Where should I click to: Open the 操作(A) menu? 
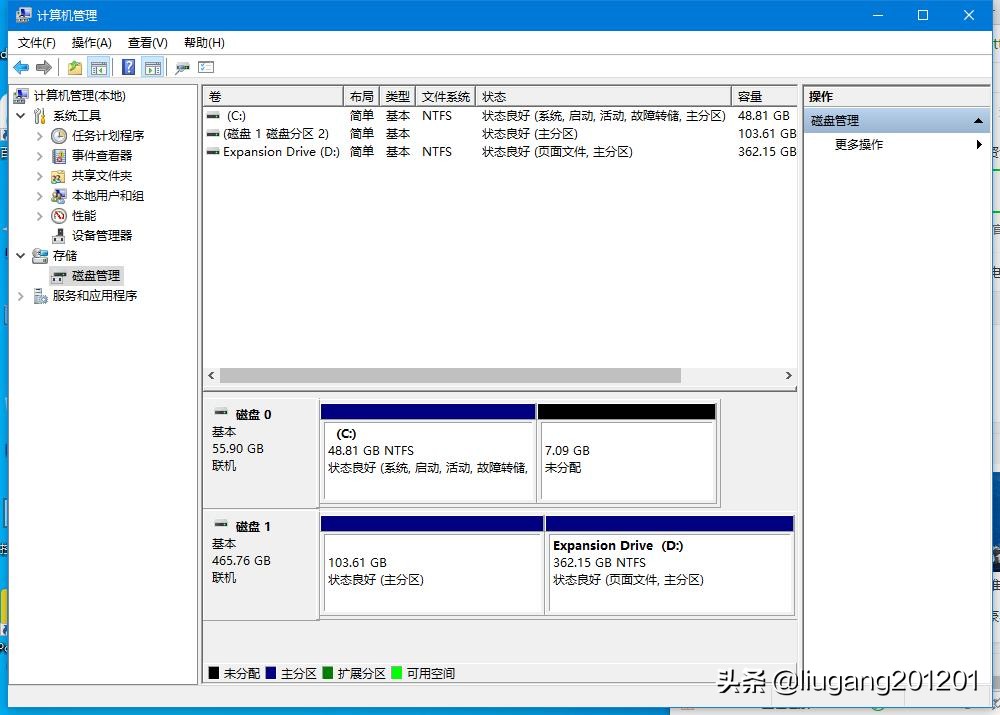pyautogui.click(x=91, y=42)
